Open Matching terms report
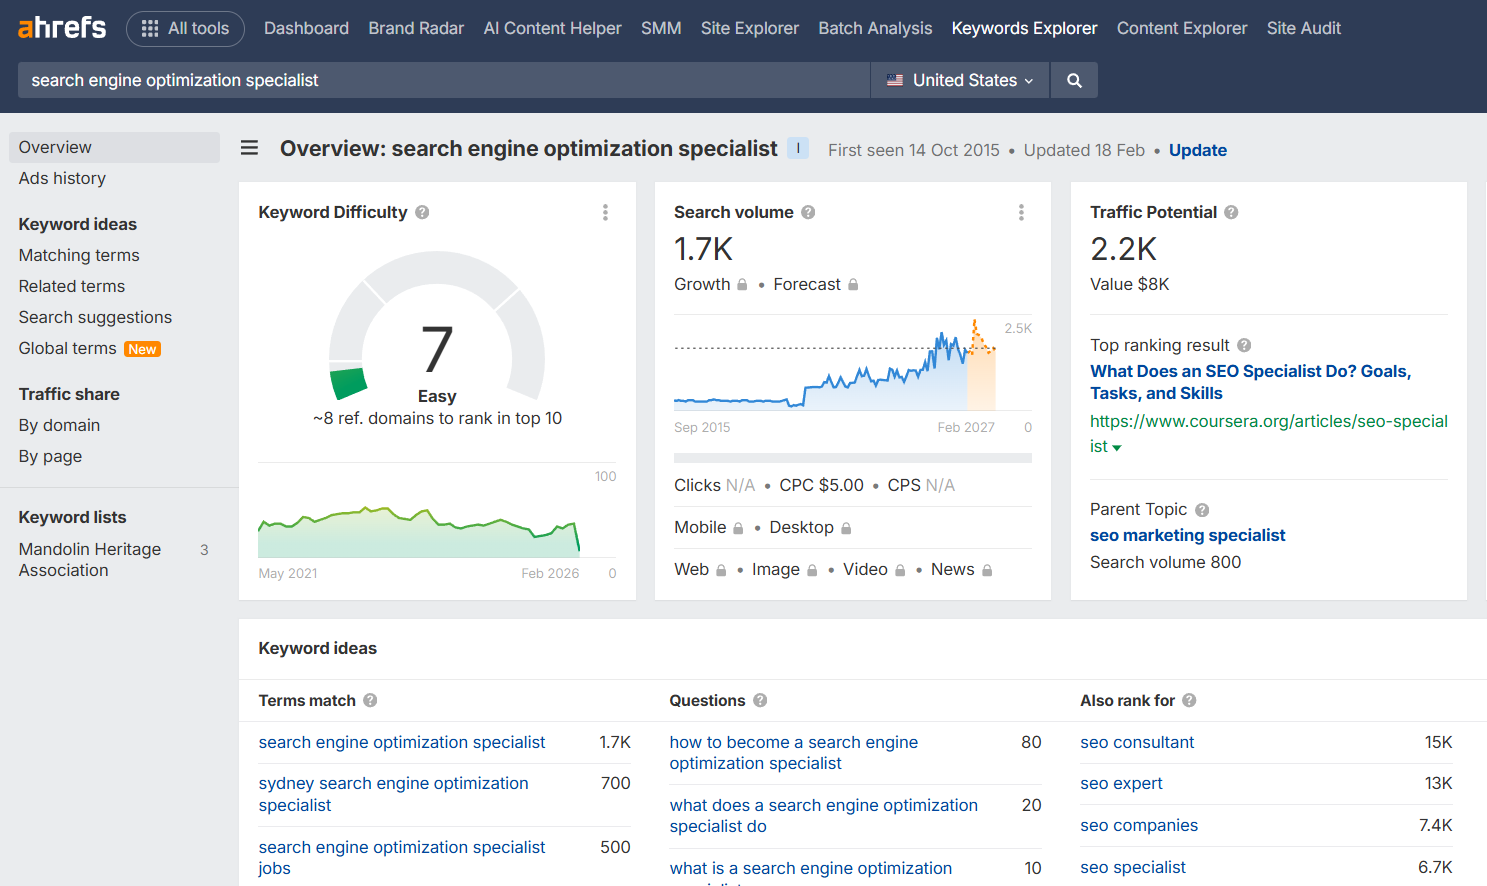Viewport: 1487px width, 886px height. point(79,255)
